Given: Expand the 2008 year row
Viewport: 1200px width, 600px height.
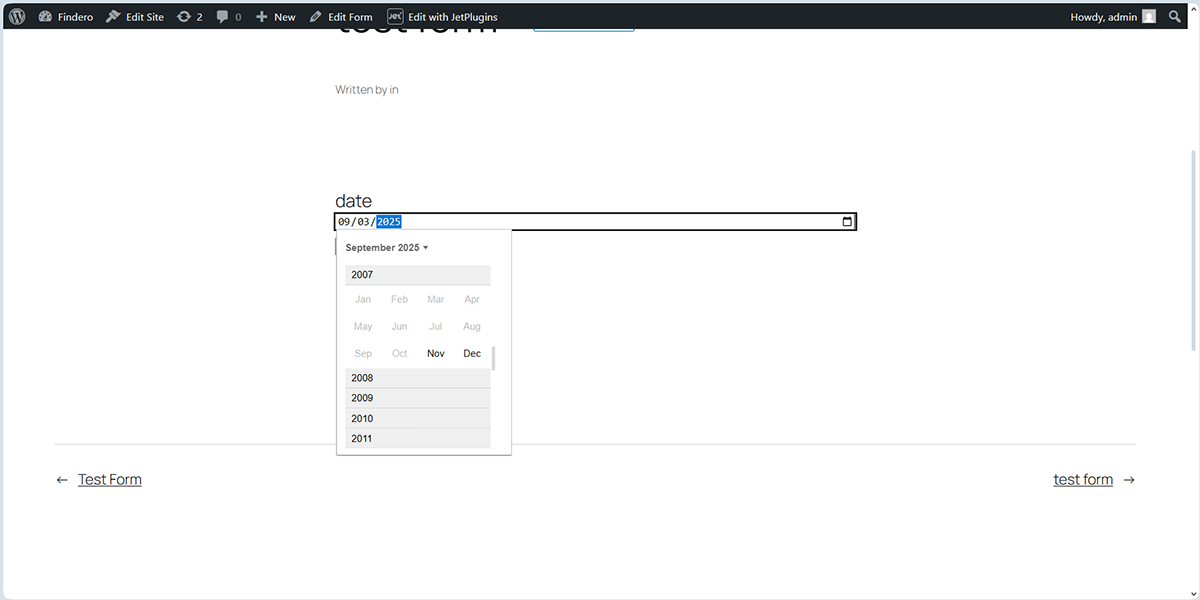Looking at the screenshot, I should (x=418, y=378).
